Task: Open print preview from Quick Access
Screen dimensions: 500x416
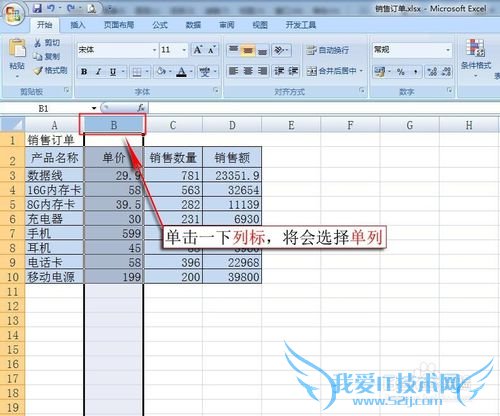Action: (x=91, y=8)
